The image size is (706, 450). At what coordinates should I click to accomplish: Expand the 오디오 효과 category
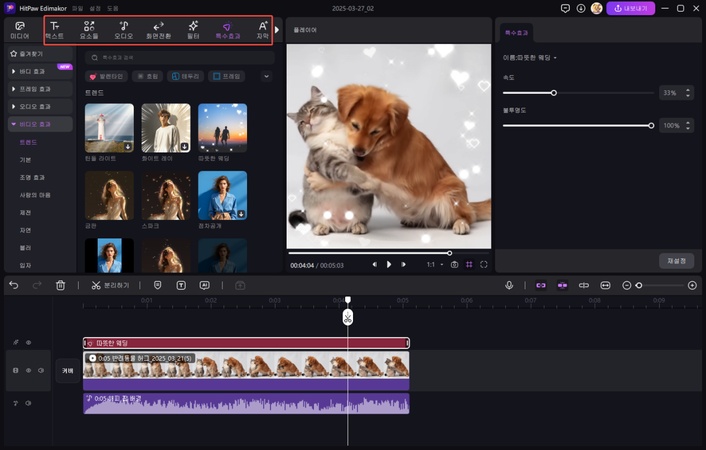point(37,106)
